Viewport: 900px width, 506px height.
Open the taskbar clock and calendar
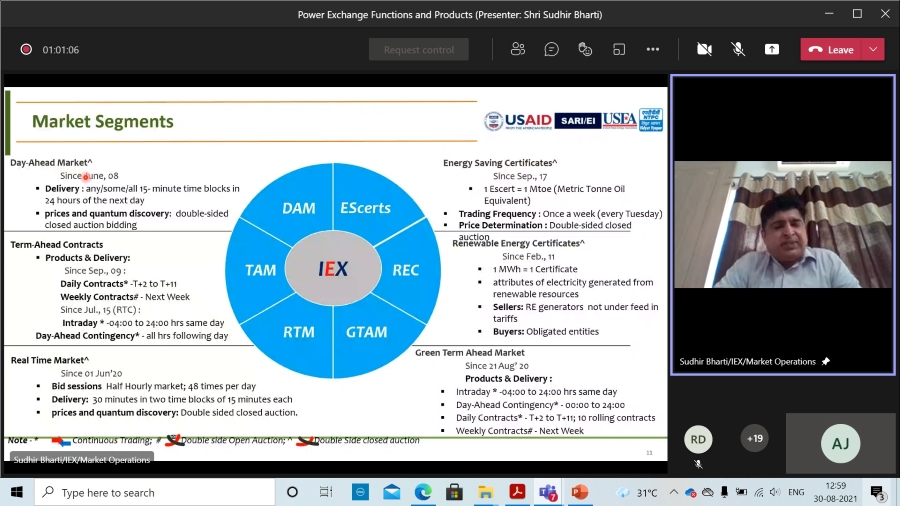[x=833, y=492]
